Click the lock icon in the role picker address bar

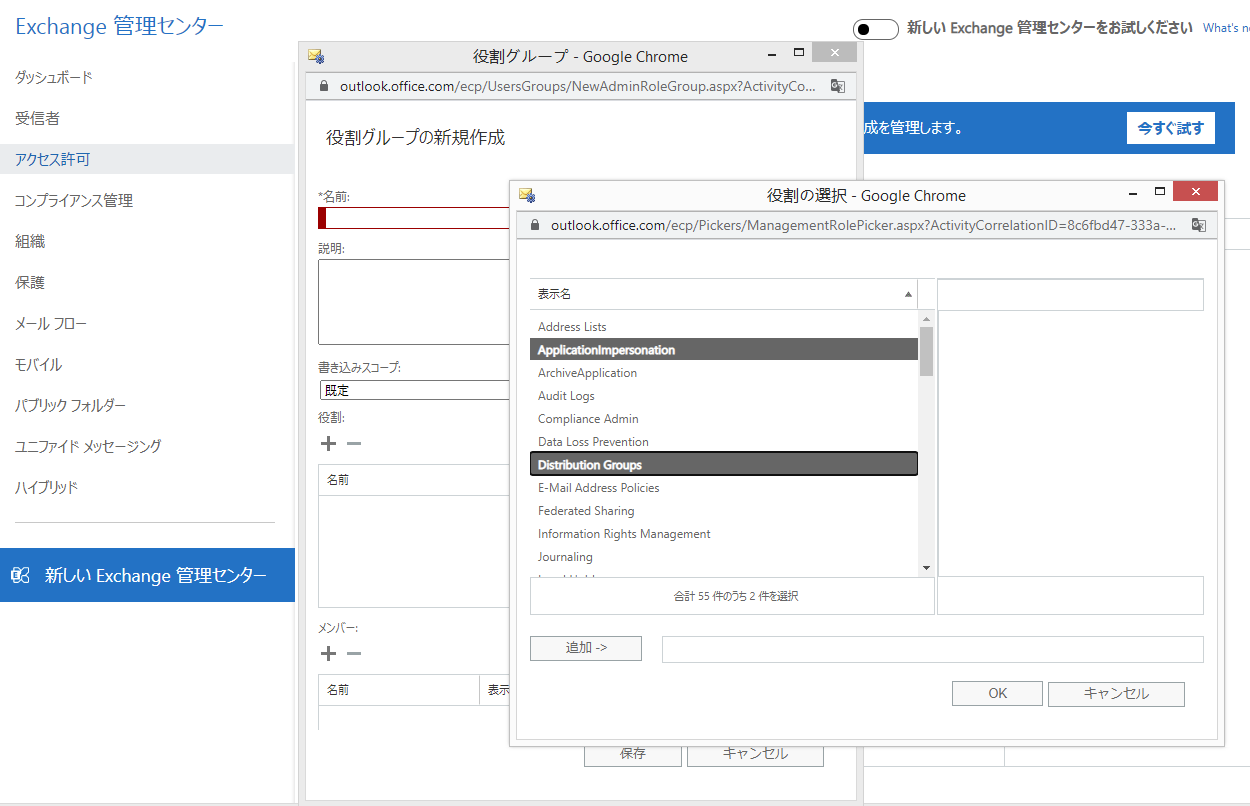click(534, 225)
